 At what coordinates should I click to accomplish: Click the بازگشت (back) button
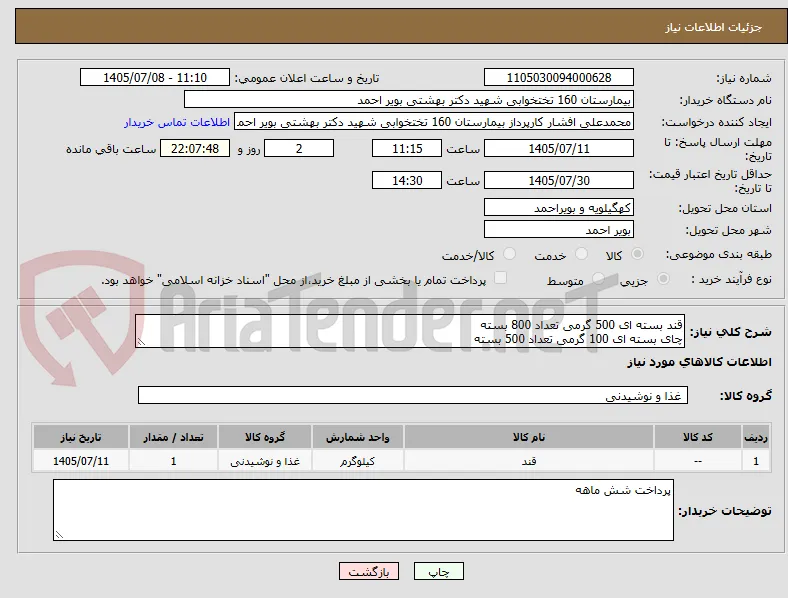pyautogui.click(x=369, y=571)
